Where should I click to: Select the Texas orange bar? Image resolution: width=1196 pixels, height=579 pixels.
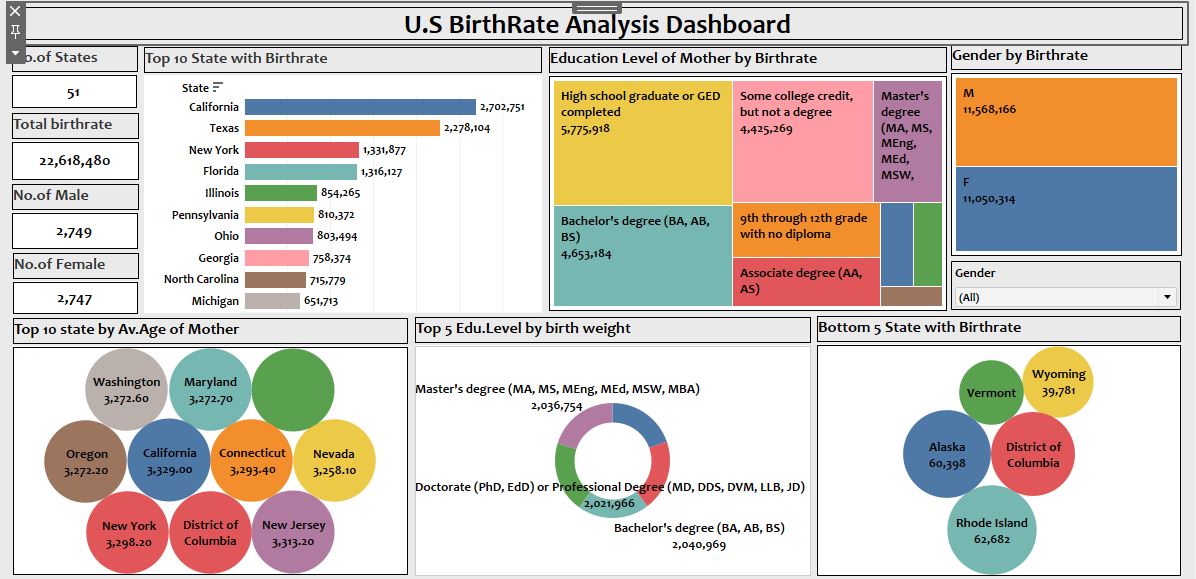[x=342, y=128]
